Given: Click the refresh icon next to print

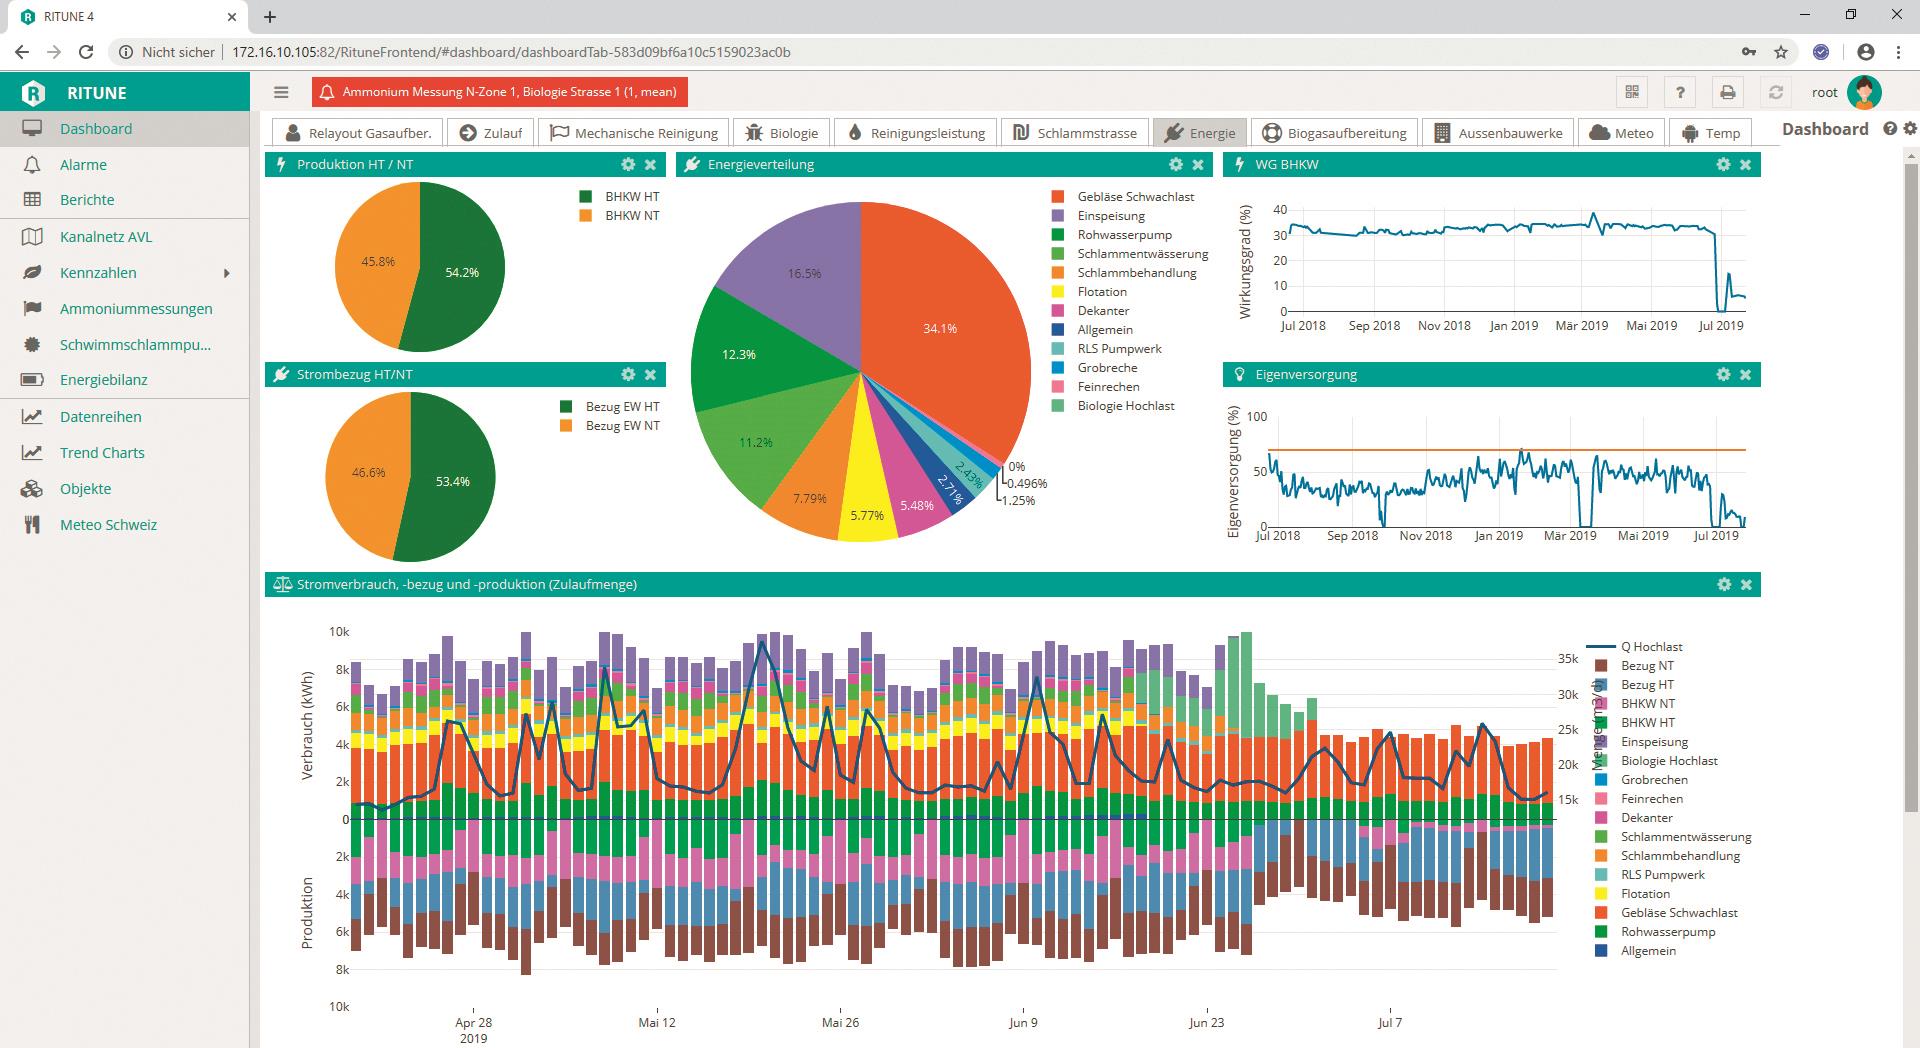Looking at the screenshot, I should (1775, 91).
